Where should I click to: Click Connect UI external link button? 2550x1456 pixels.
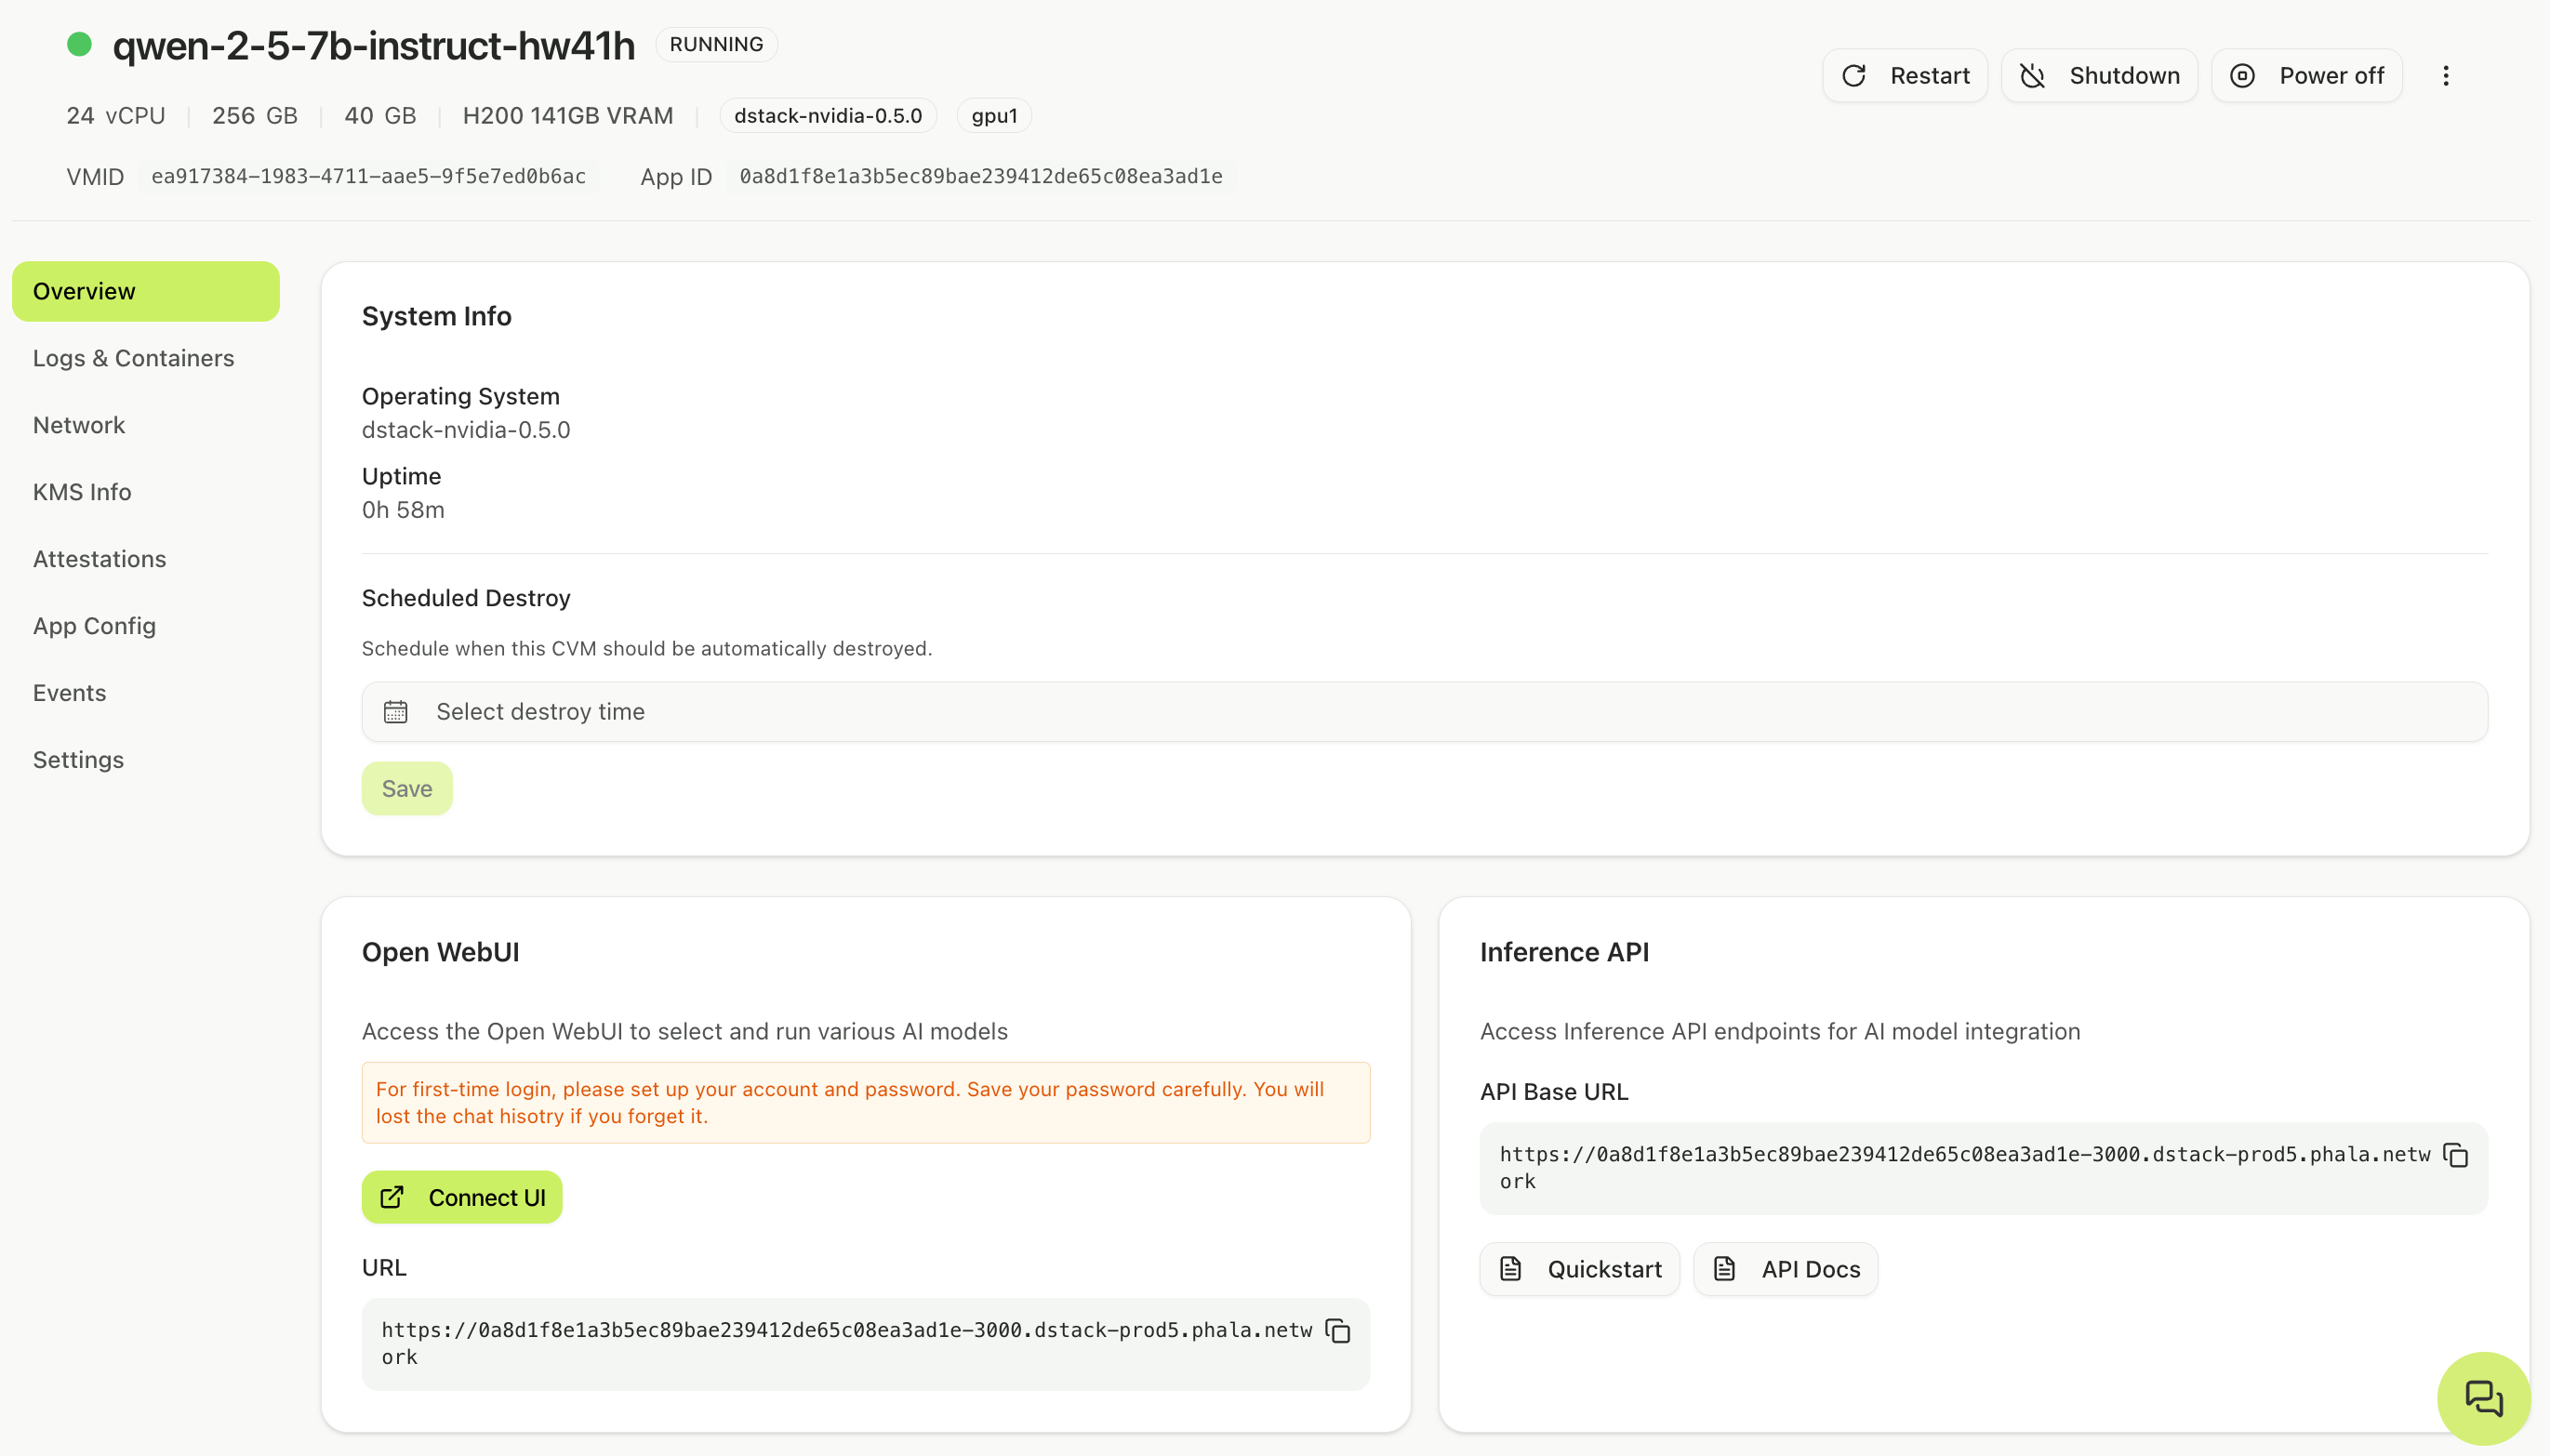tap(461, 1197)
